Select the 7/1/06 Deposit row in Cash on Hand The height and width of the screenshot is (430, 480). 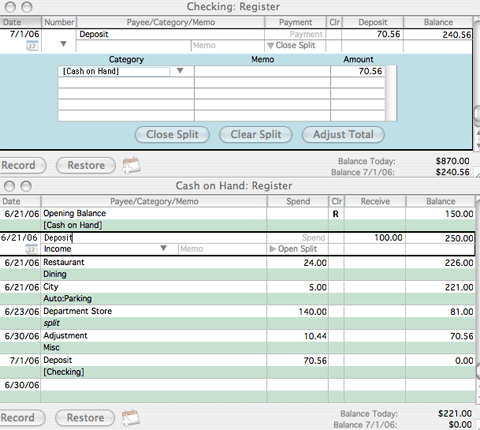pyautogui.click(x=237, y=366)
